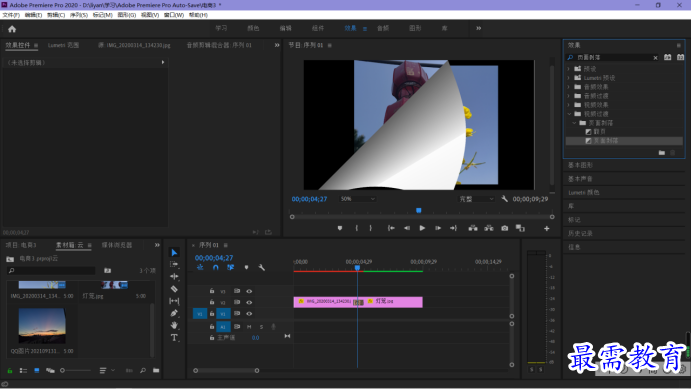Select the Razor tool
The height and width of the screenshot is (389, 692).
[174, 289]
